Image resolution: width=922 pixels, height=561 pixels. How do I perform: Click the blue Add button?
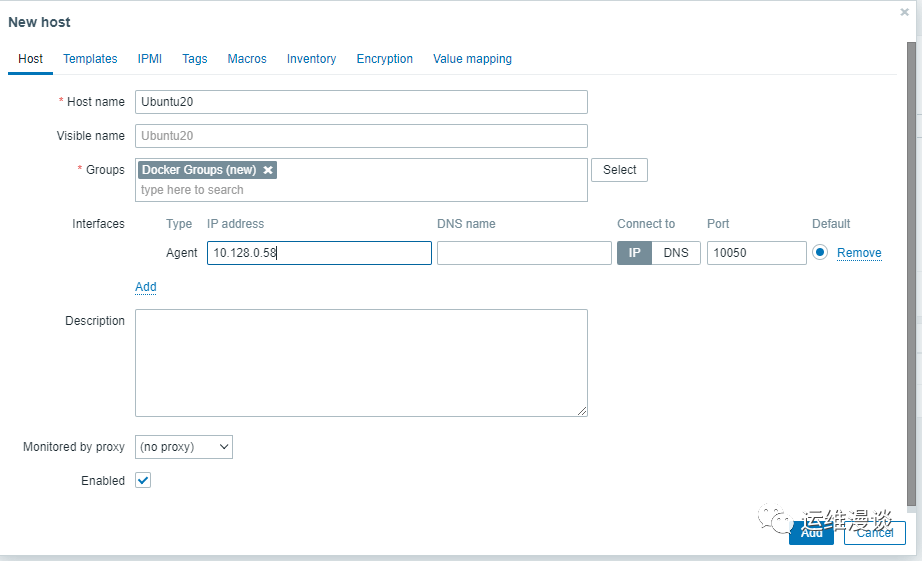tap(811, 533)
